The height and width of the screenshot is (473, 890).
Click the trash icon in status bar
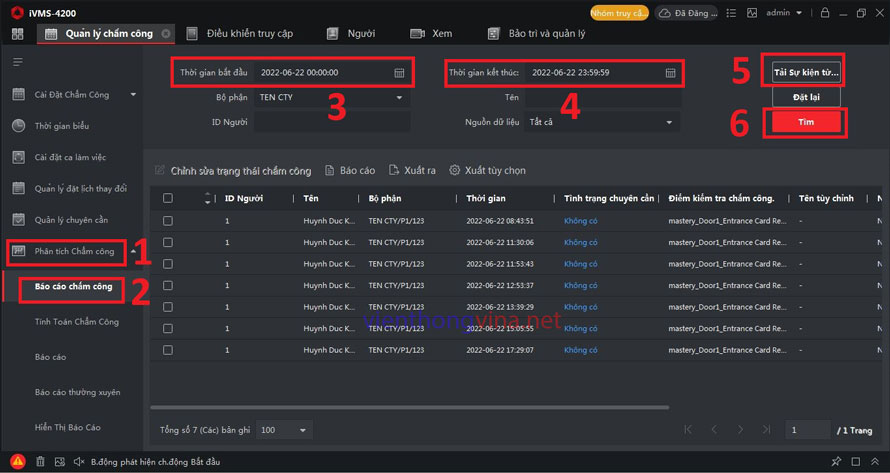click(41, 462)
